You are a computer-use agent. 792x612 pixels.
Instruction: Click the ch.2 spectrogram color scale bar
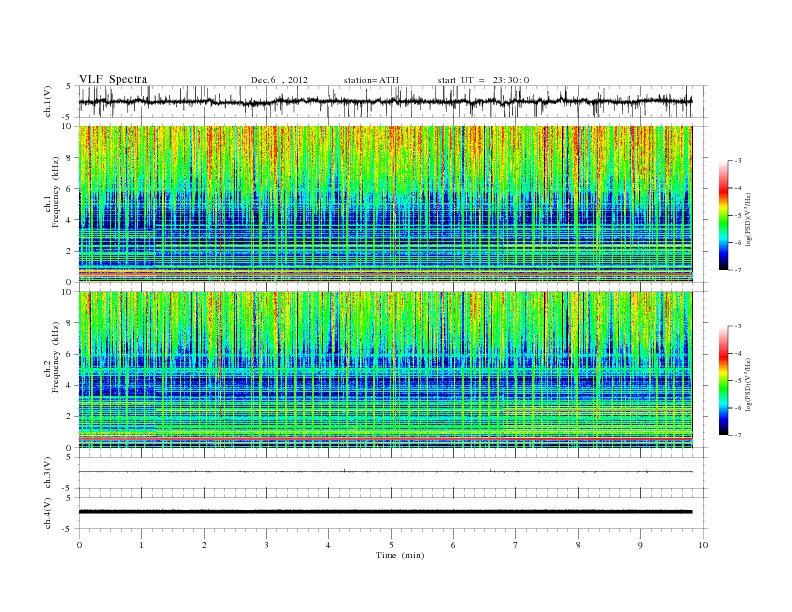pos(723,381)
